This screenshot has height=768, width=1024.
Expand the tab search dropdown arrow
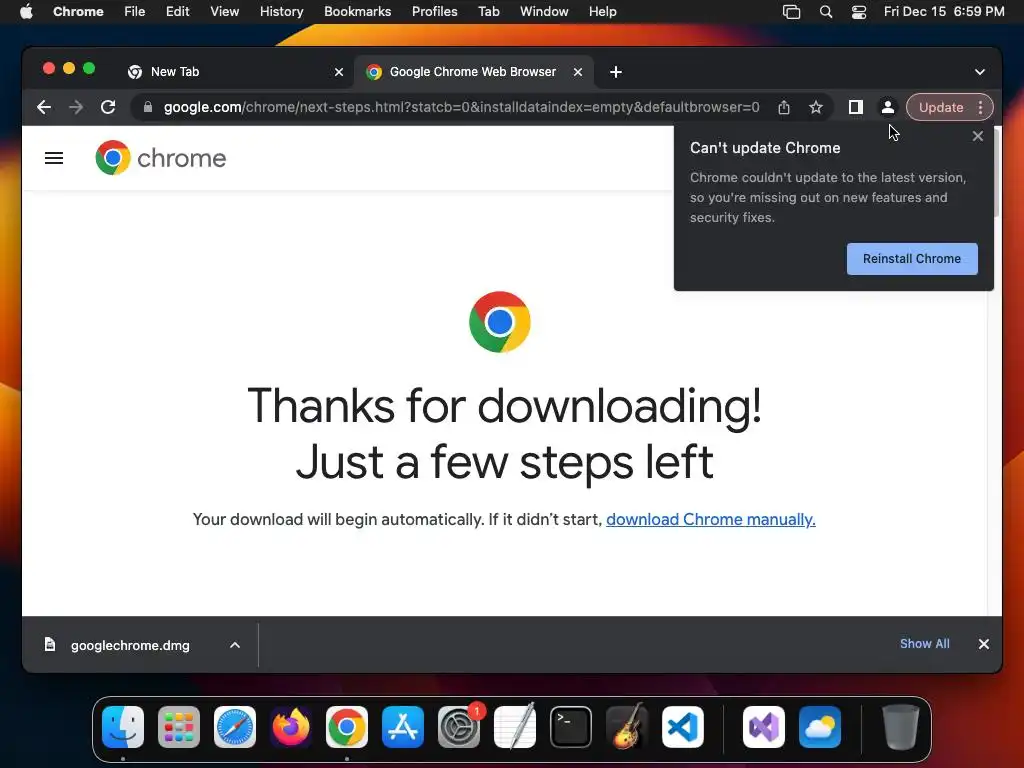(x=980, y=72)
